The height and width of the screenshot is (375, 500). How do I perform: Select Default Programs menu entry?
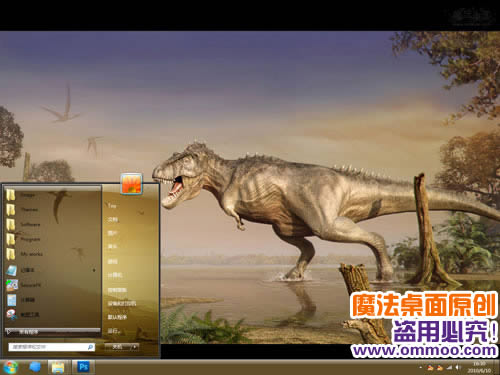117,317
